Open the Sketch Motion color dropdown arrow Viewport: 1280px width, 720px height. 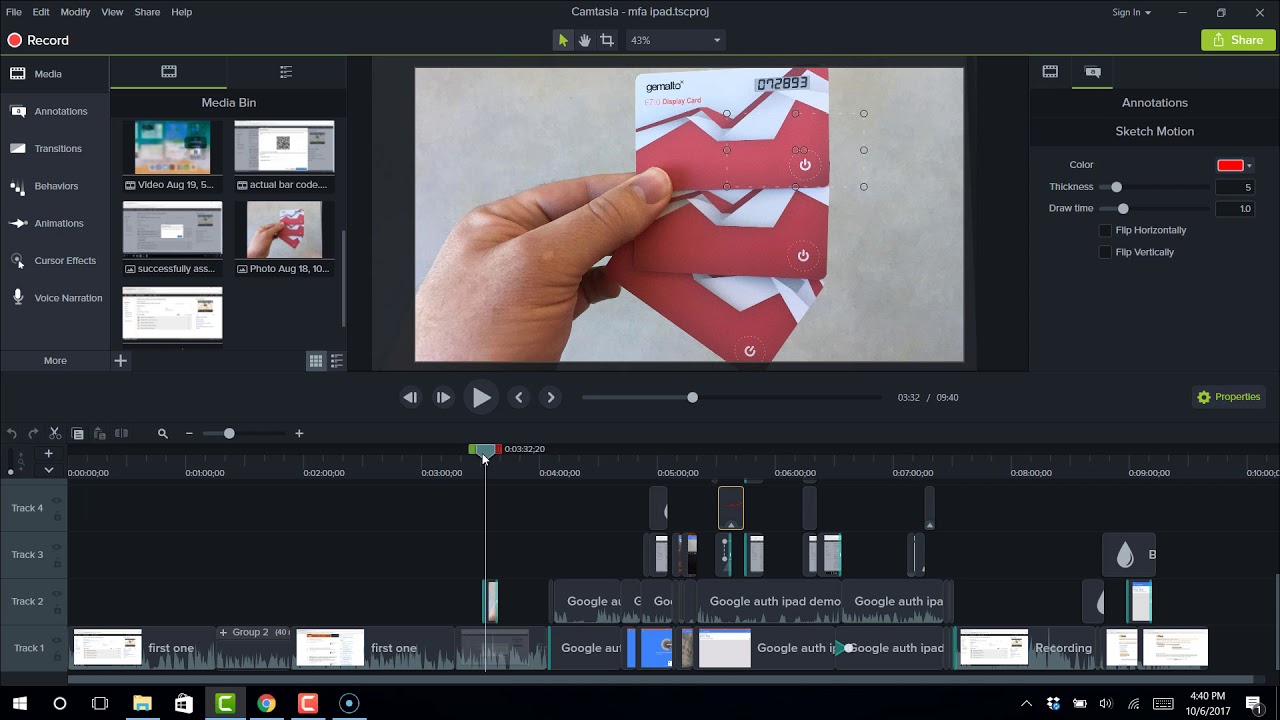click(x=1249, y=166)
